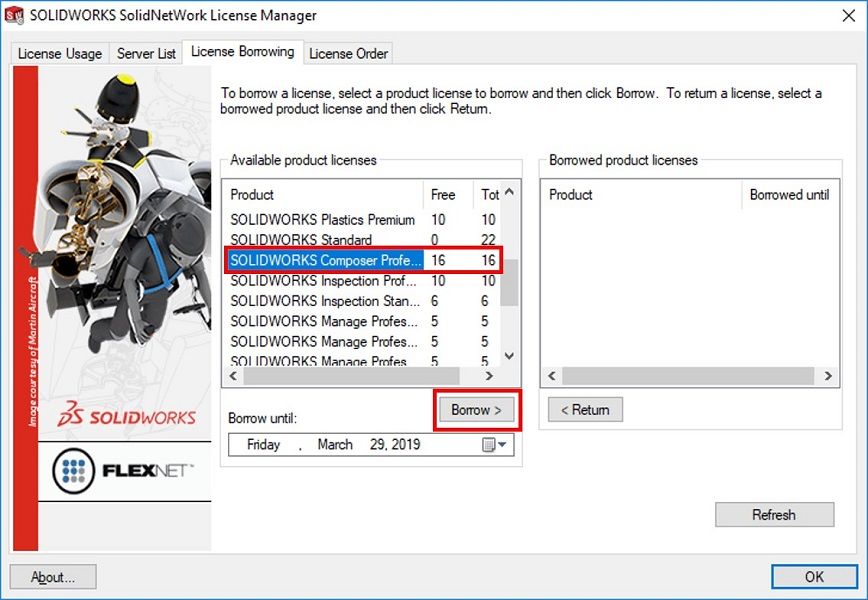Choose SOLIDWORKS Inspection Prof... license
This screenshot has height=600, width=868.
point(323,281)
